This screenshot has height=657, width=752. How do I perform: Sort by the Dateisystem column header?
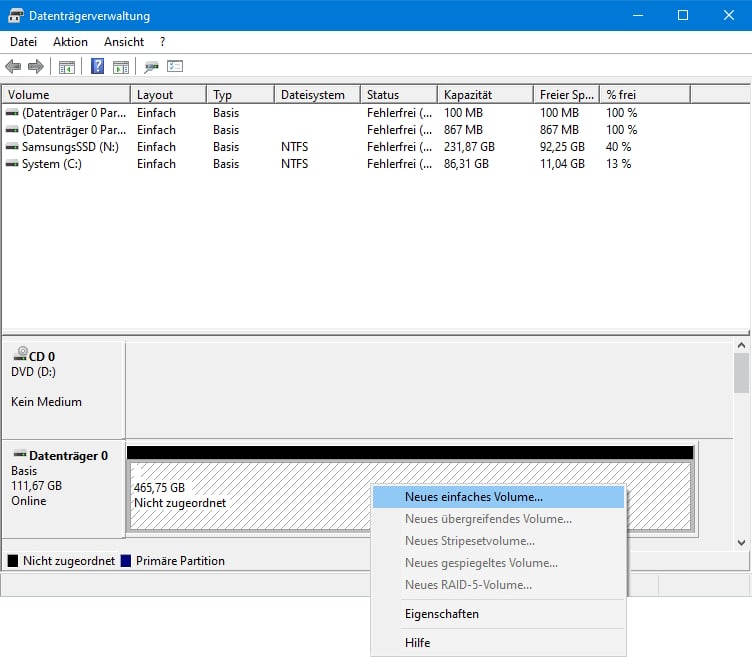click(x=317, y=94)
